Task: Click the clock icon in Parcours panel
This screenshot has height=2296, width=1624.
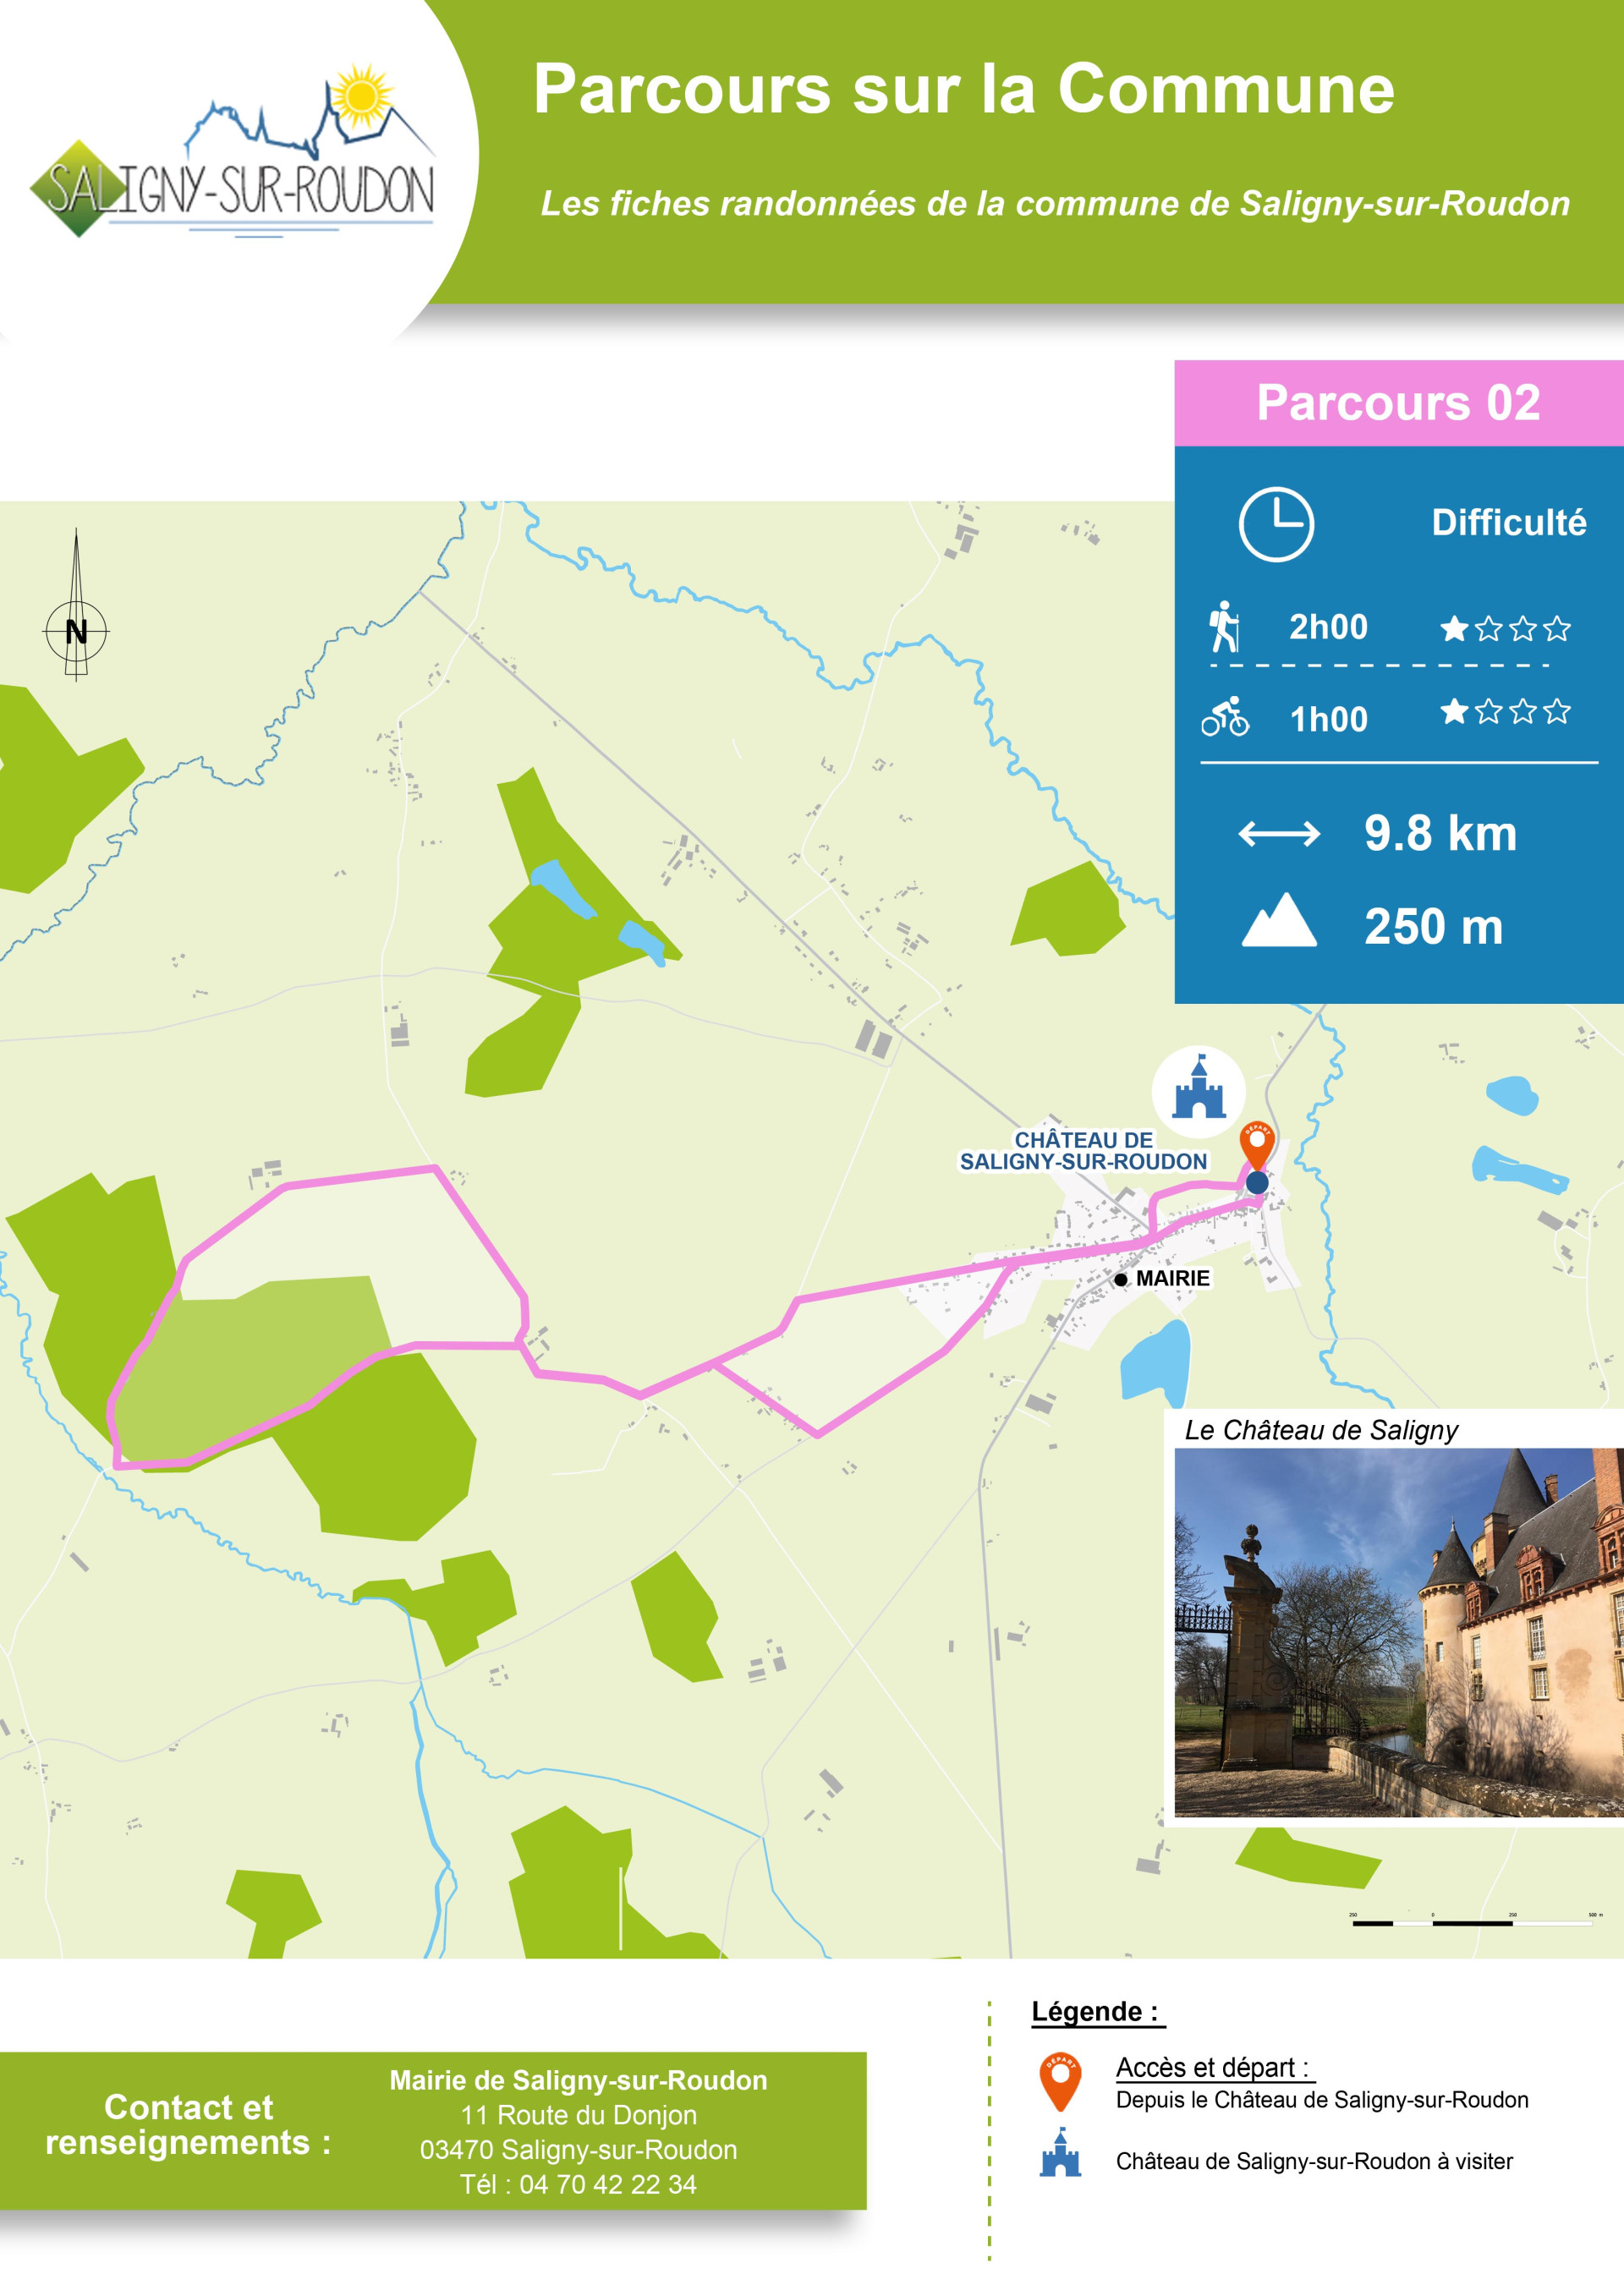Action: 1276,524
